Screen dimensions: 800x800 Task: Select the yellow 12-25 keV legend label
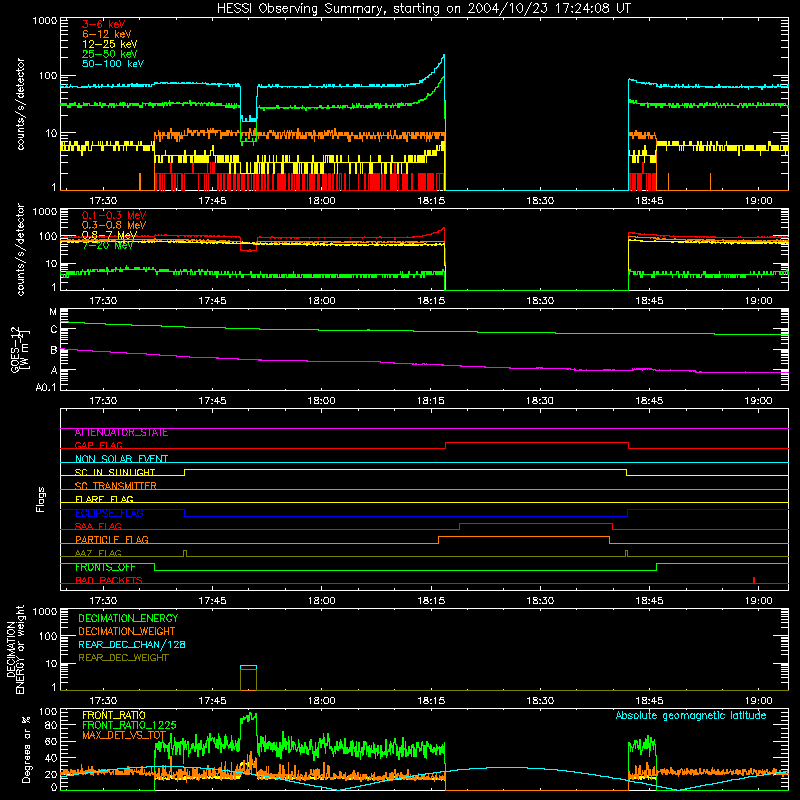(x=110, y=44)
